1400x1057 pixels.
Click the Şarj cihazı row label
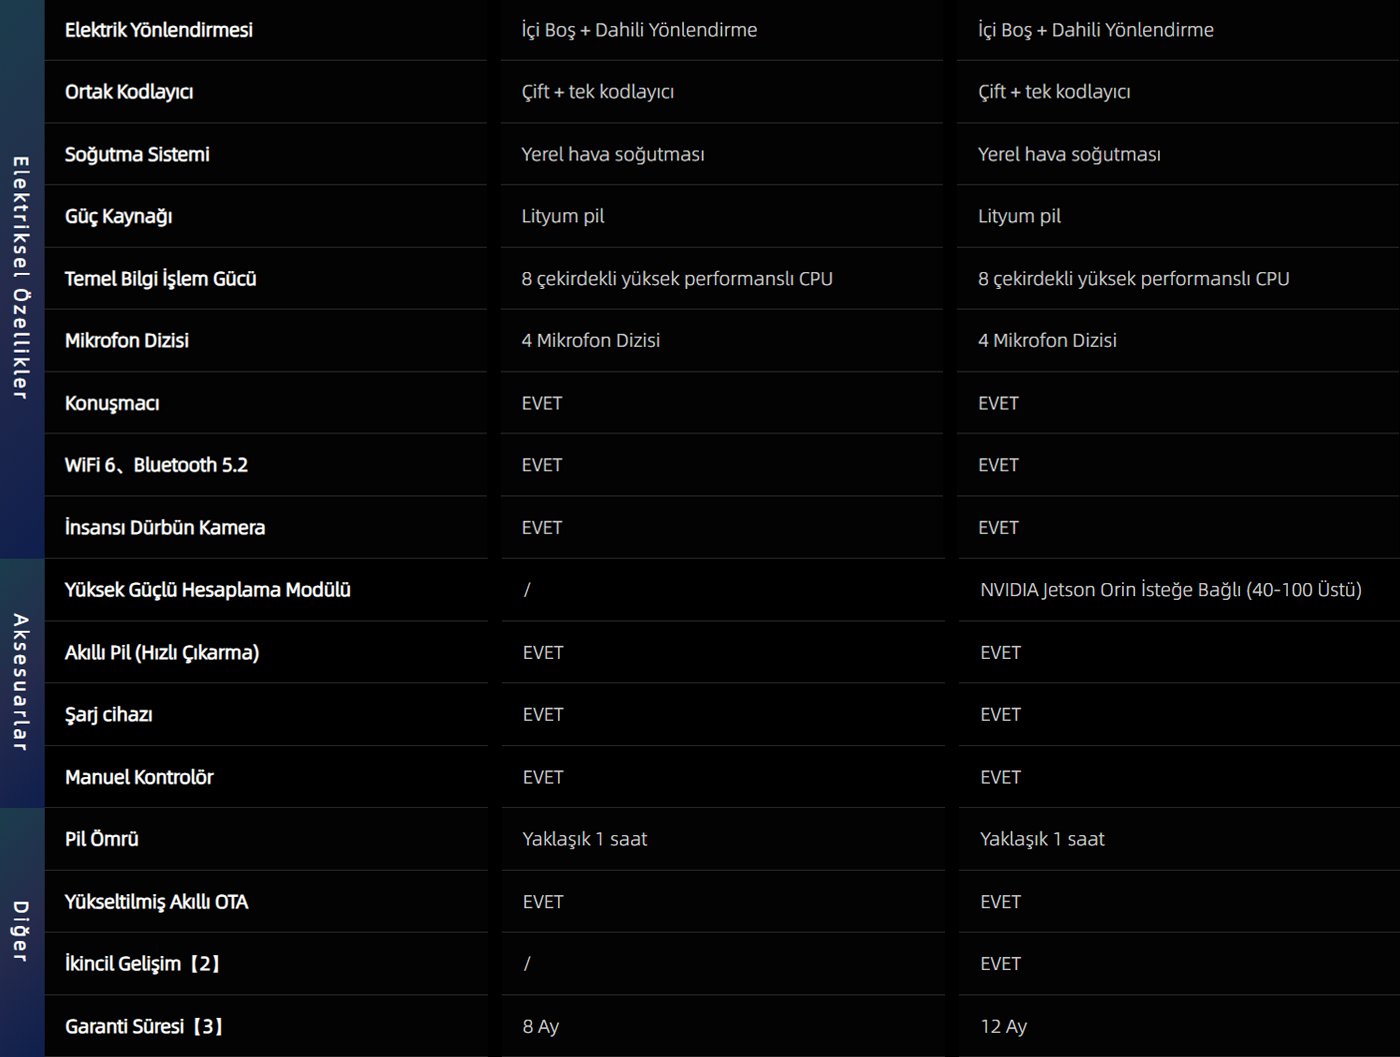[x=109, y=715]
